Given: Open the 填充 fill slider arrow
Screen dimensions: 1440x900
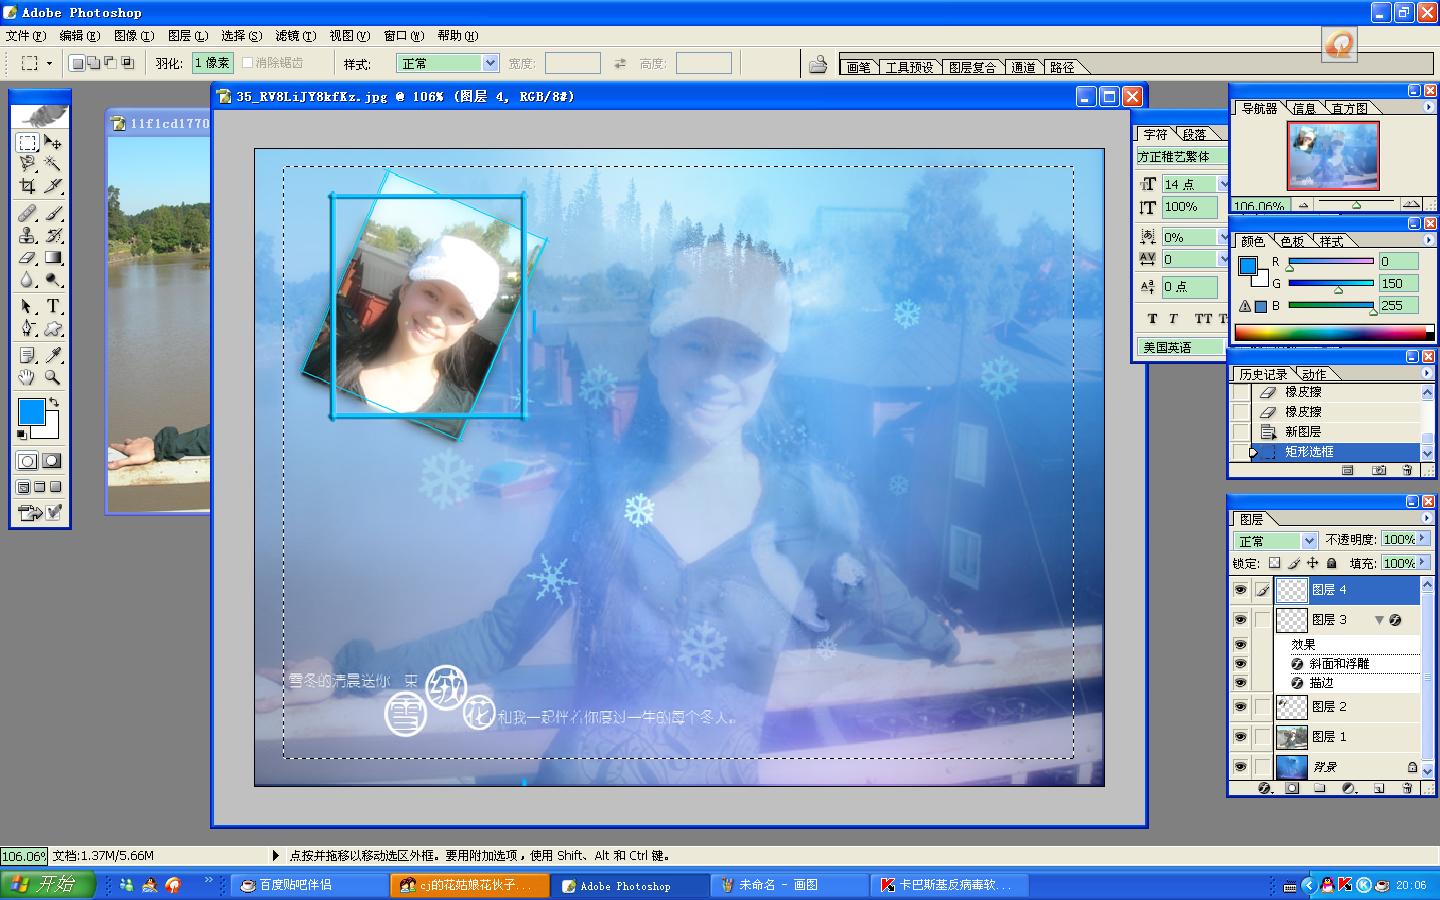Looking at the screenshot, I should [1424, 562].
